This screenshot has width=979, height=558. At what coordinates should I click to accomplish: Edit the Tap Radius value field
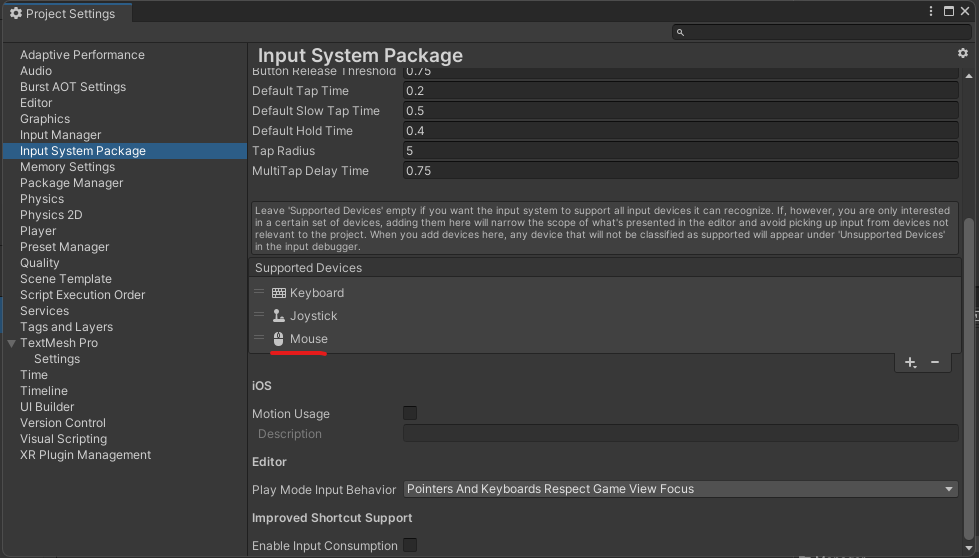(x=681, y=150)
